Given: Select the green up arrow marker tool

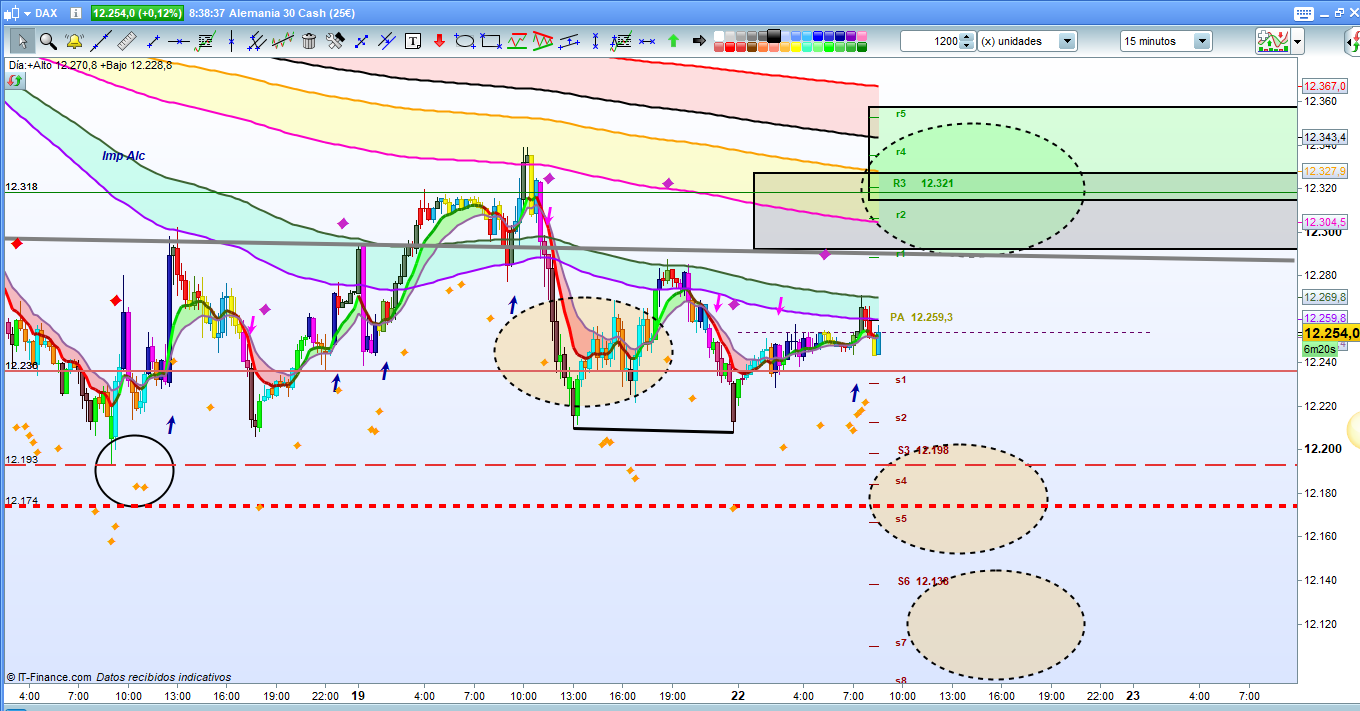Looking at the screenshot, I should tap(673, 41).
